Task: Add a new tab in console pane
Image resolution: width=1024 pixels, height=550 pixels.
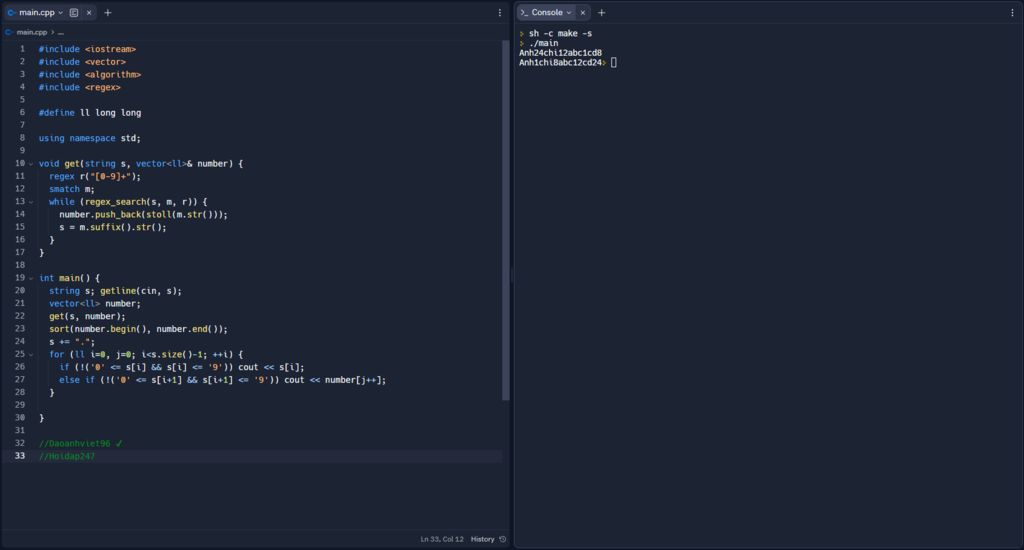Action: pyautogui.click(x=602, y=13)
